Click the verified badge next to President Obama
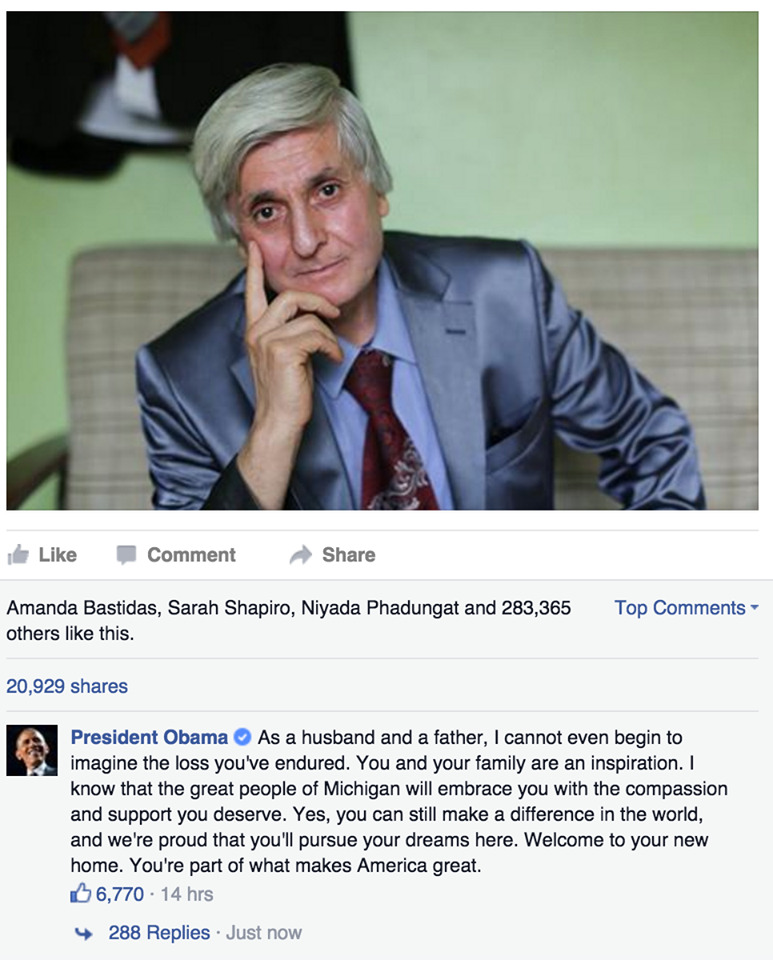Viewport: 773px width, 960px height. (x=243, y=737)
